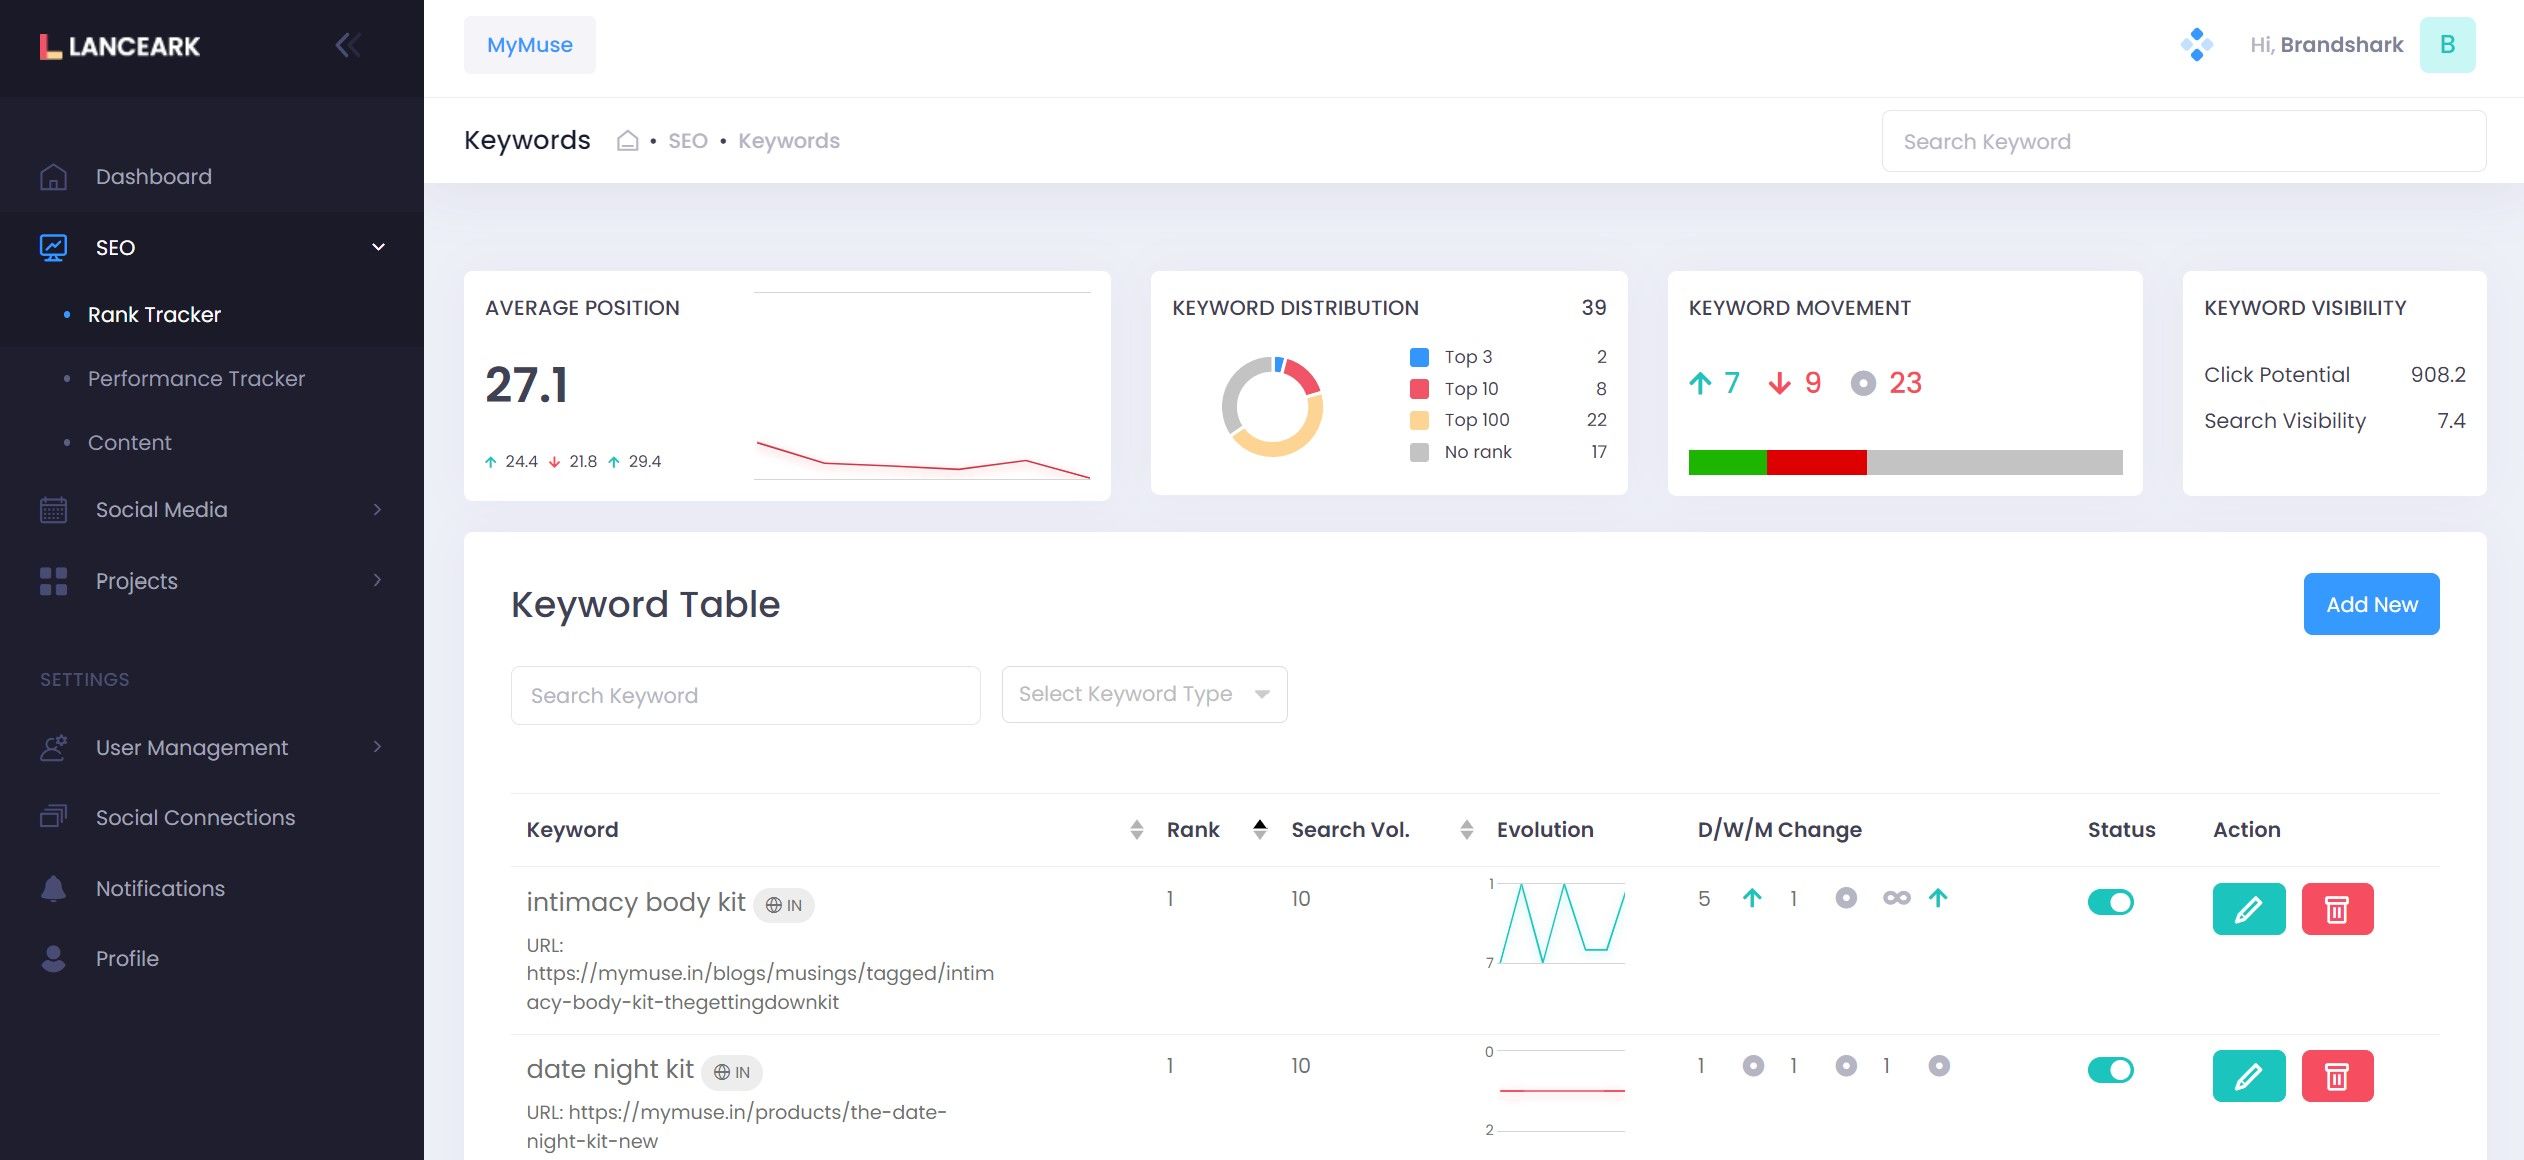The height and width of the screenshot is (1160, 2524).
Task: Click the breadcrumb home icon
Action: (x=627, y=141)
